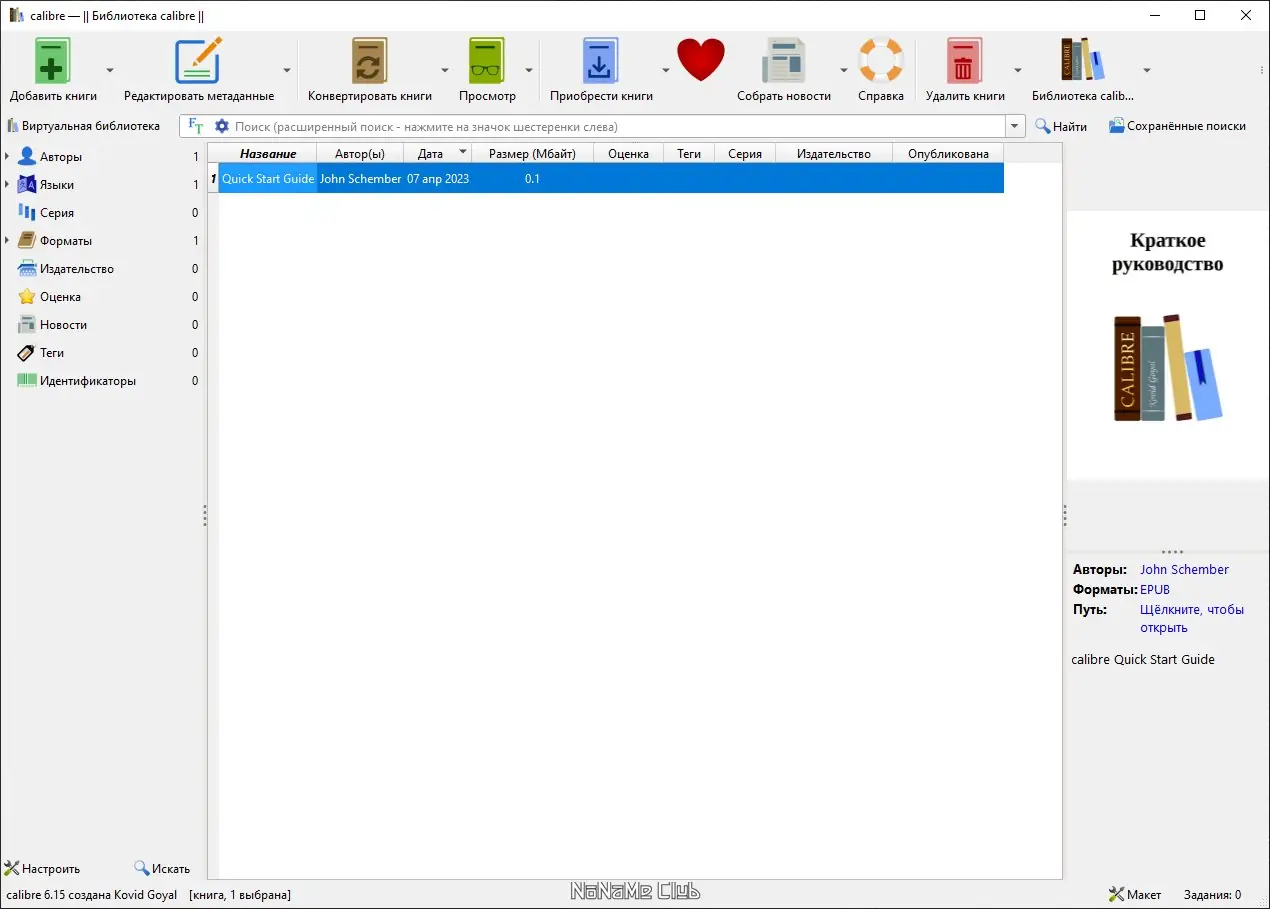Click the Tags (Теги) tag icon

pos(27,353)
